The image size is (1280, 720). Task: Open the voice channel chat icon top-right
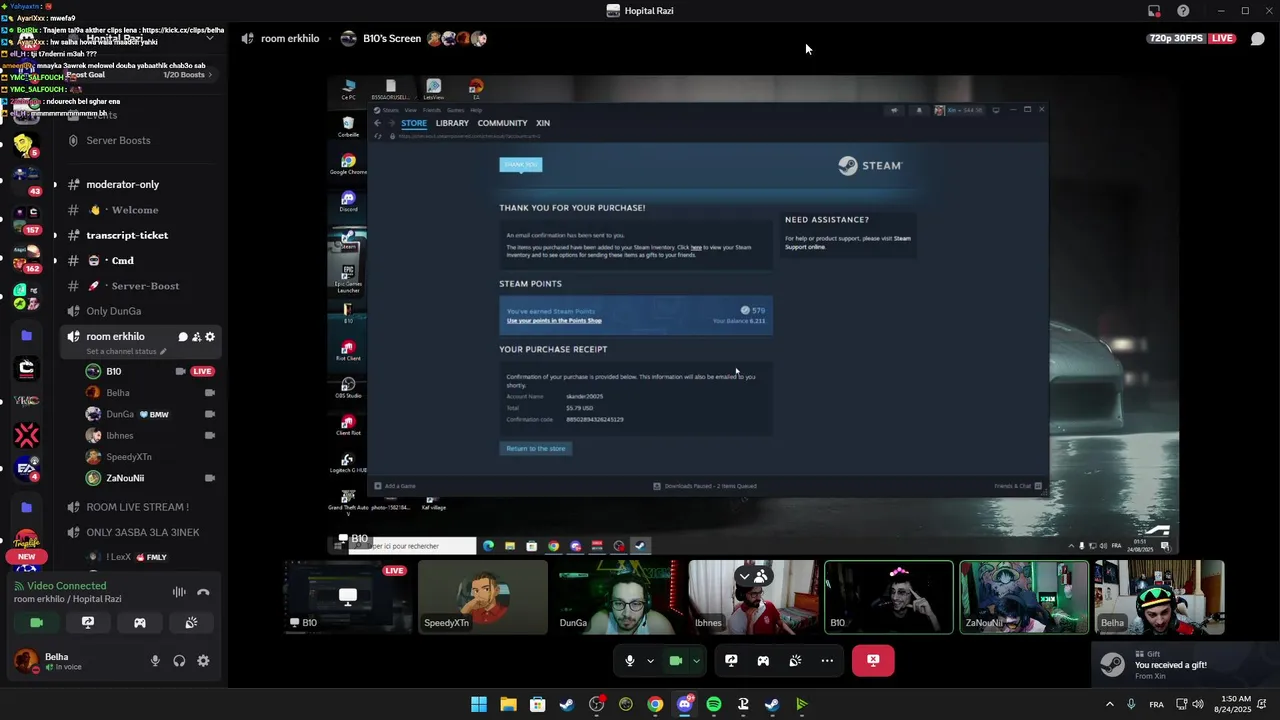tap(1258, 39)
